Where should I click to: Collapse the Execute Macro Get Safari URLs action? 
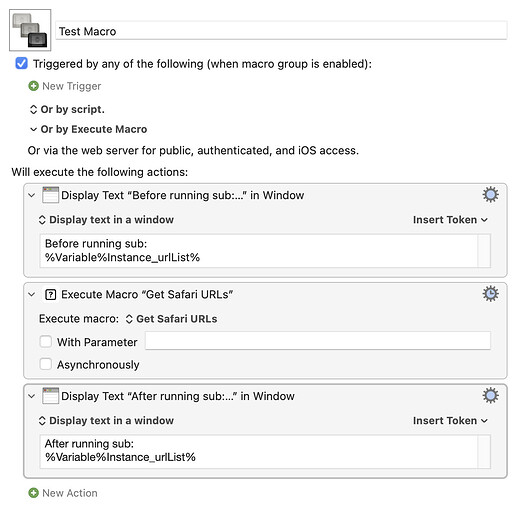32,294
